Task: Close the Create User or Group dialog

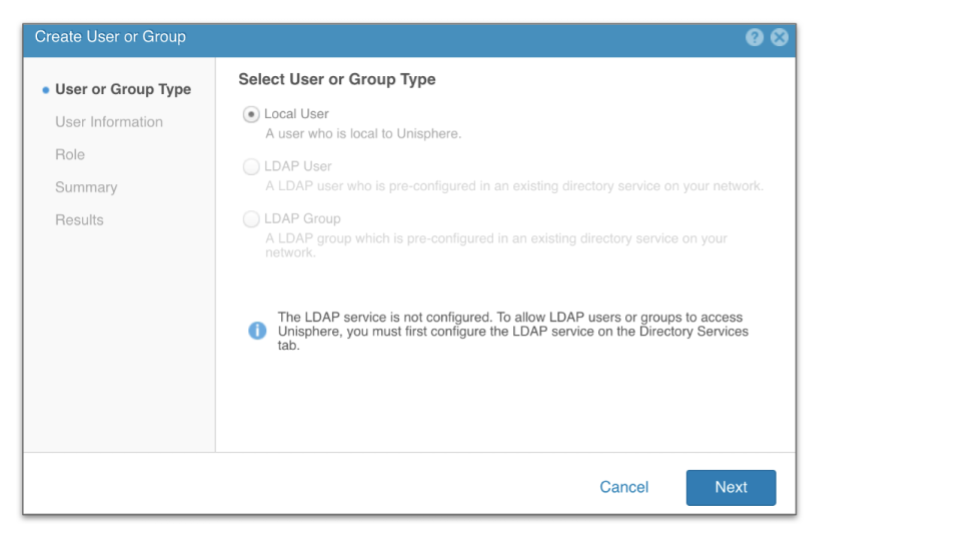Action: pyautogui.click(x=779, y=37)
